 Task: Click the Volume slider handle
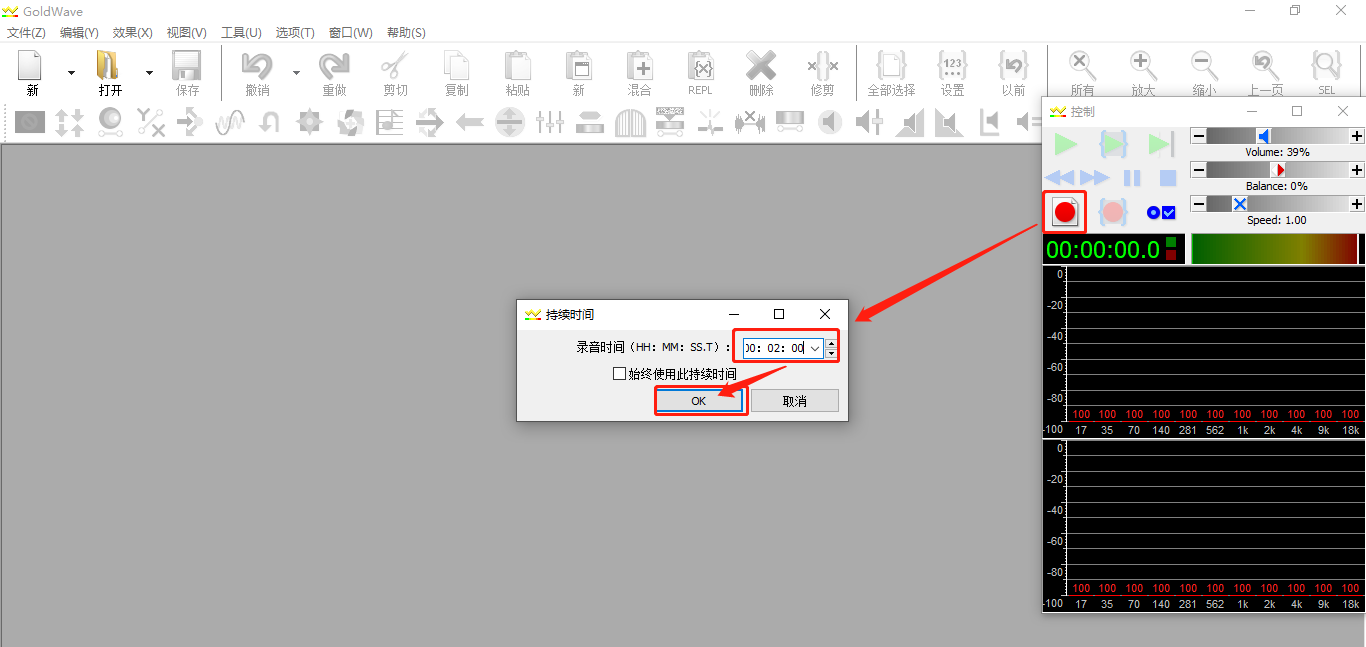click(x=1264, y=136)
